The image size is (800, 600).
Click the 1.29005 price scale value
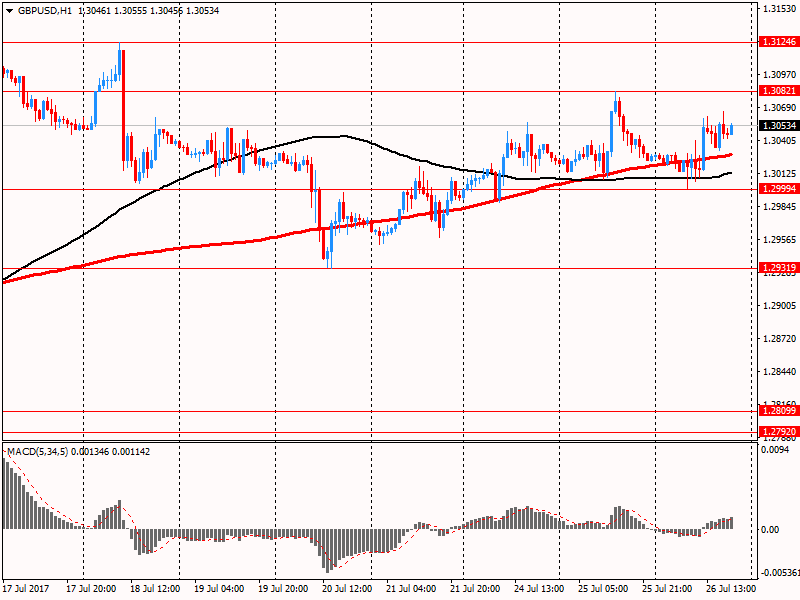780,306
